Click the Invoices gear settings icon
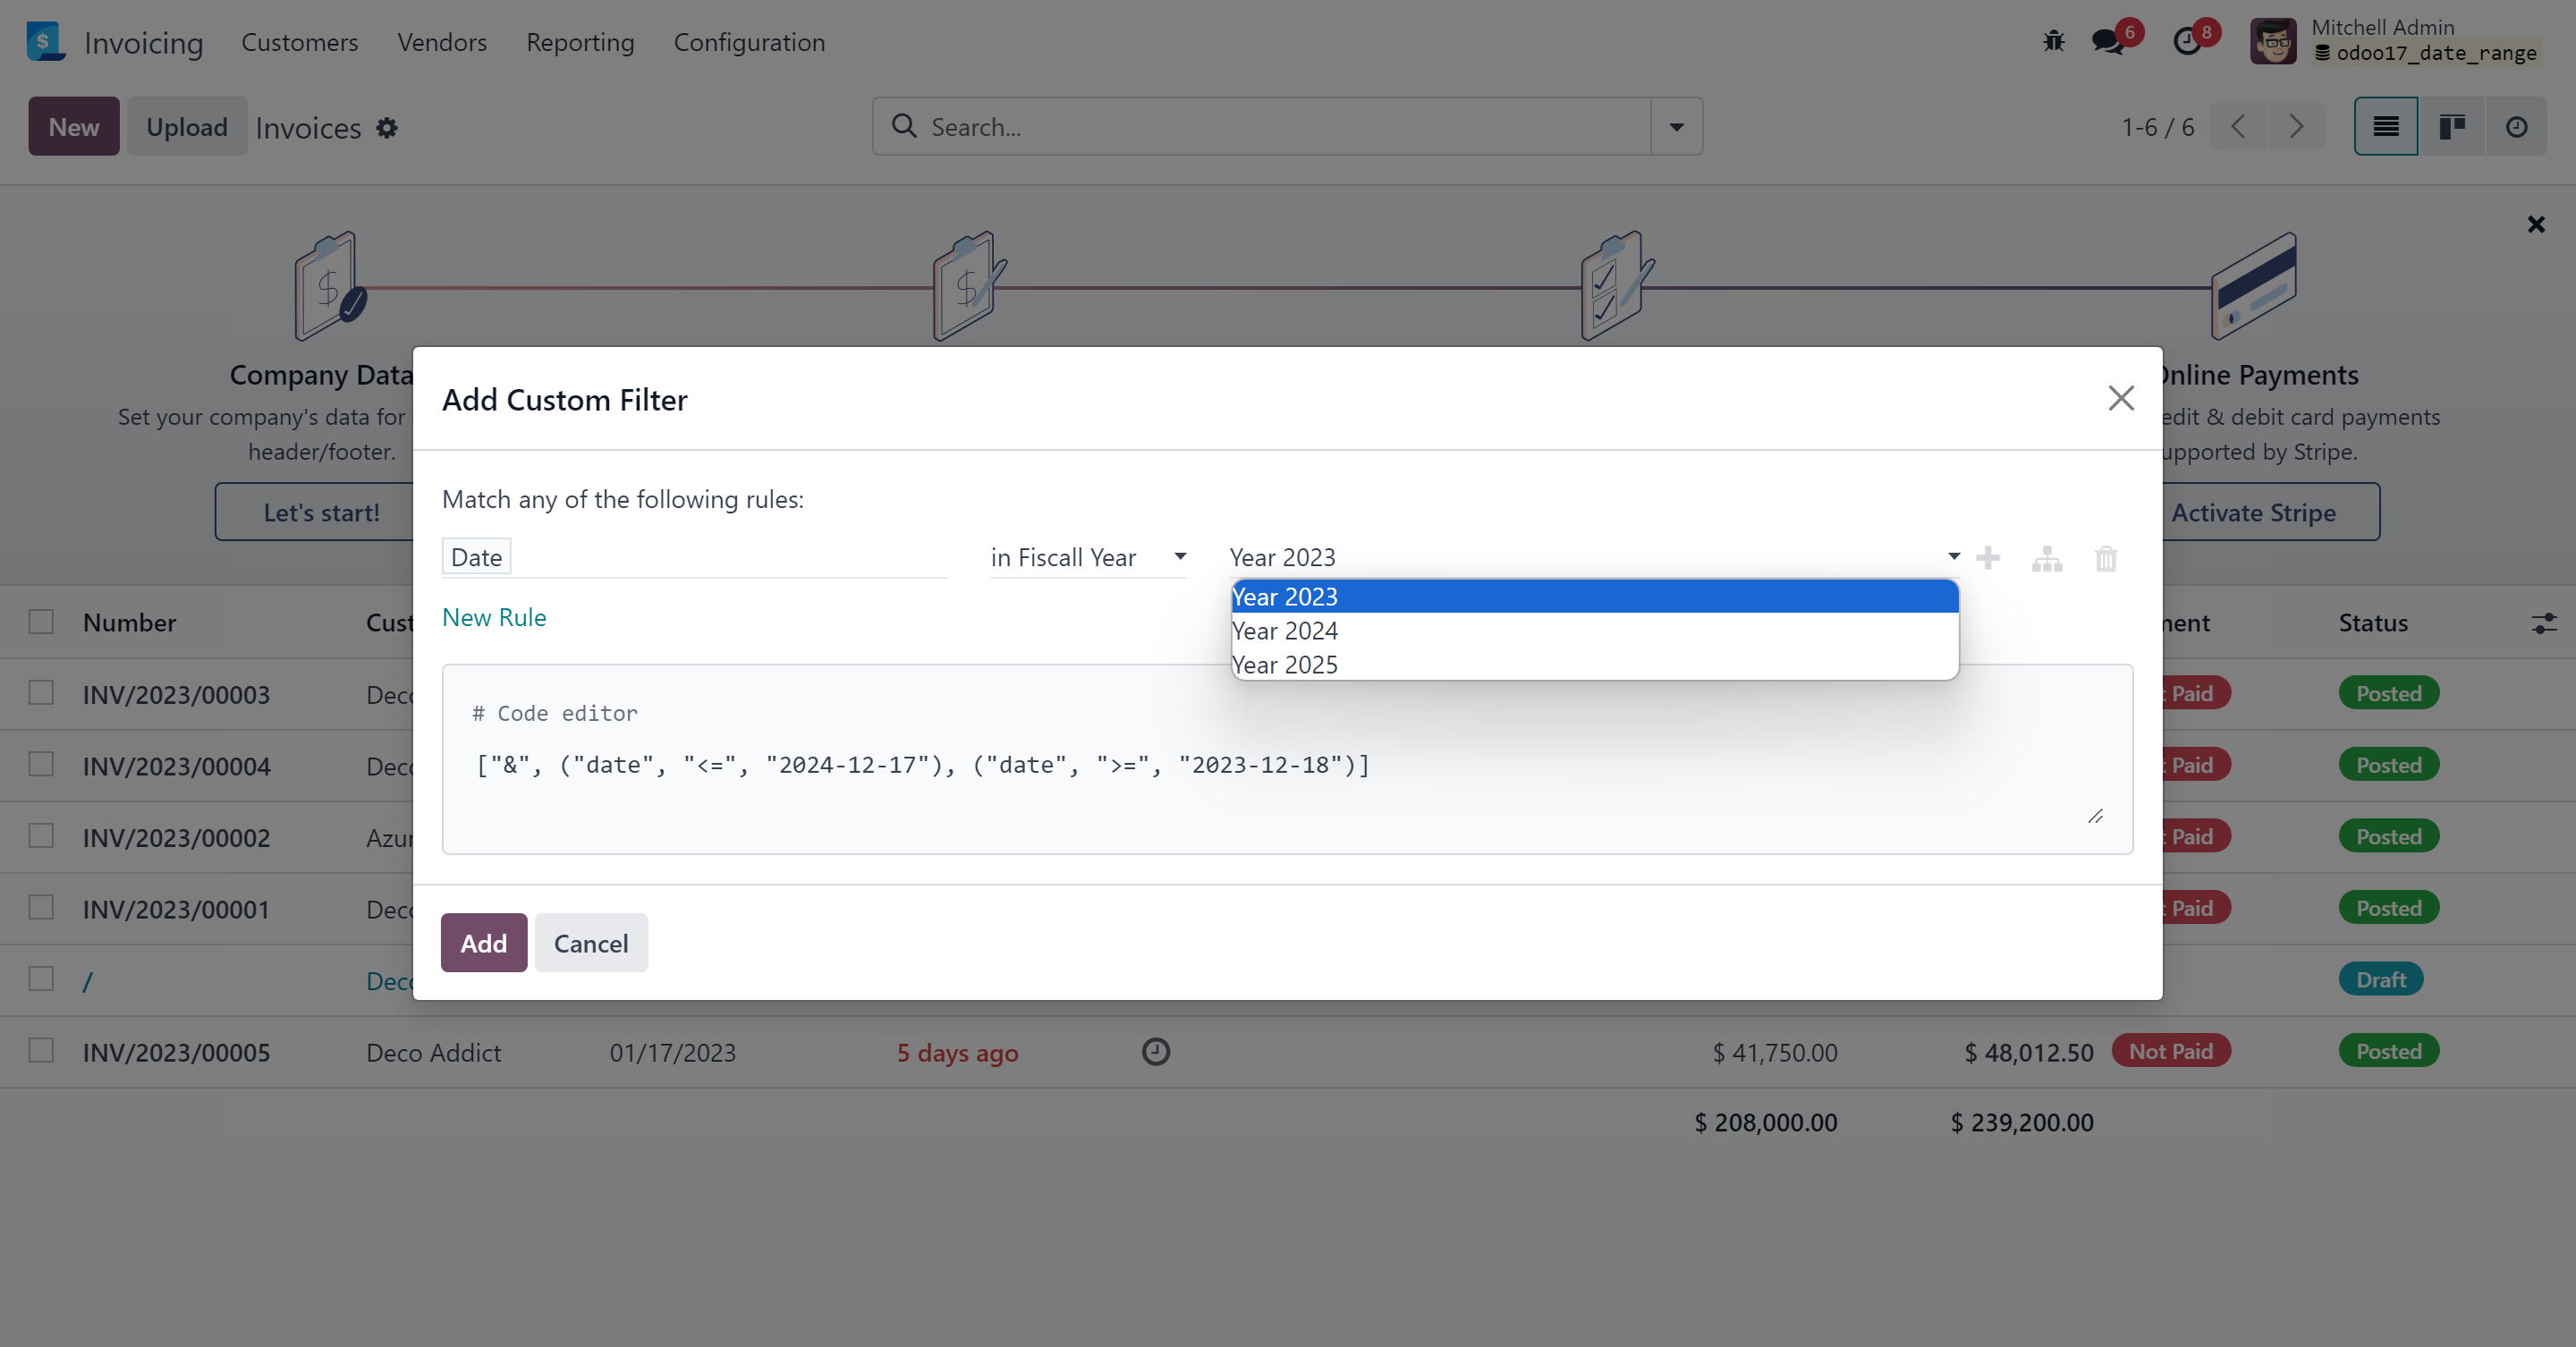 [x=387, y=128]
